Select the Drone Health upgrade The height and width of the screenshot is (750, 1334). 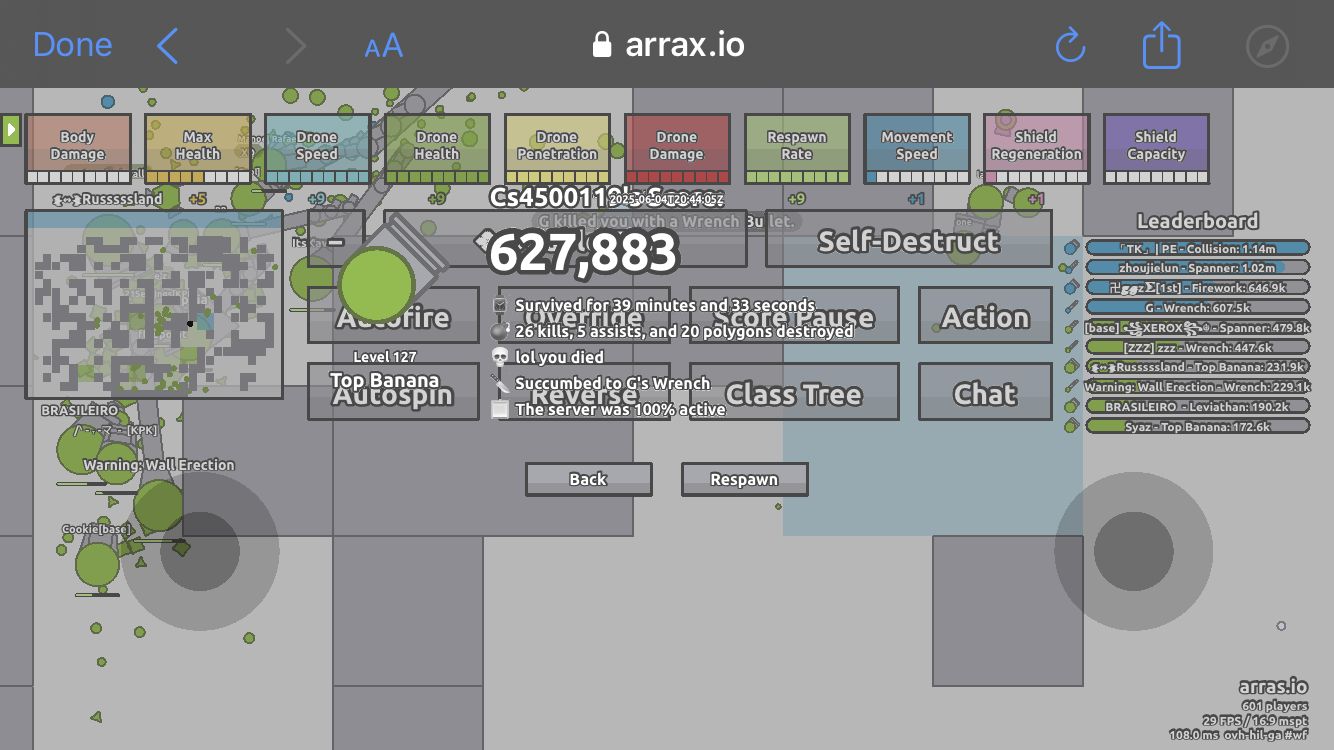[x=437, y=149]
